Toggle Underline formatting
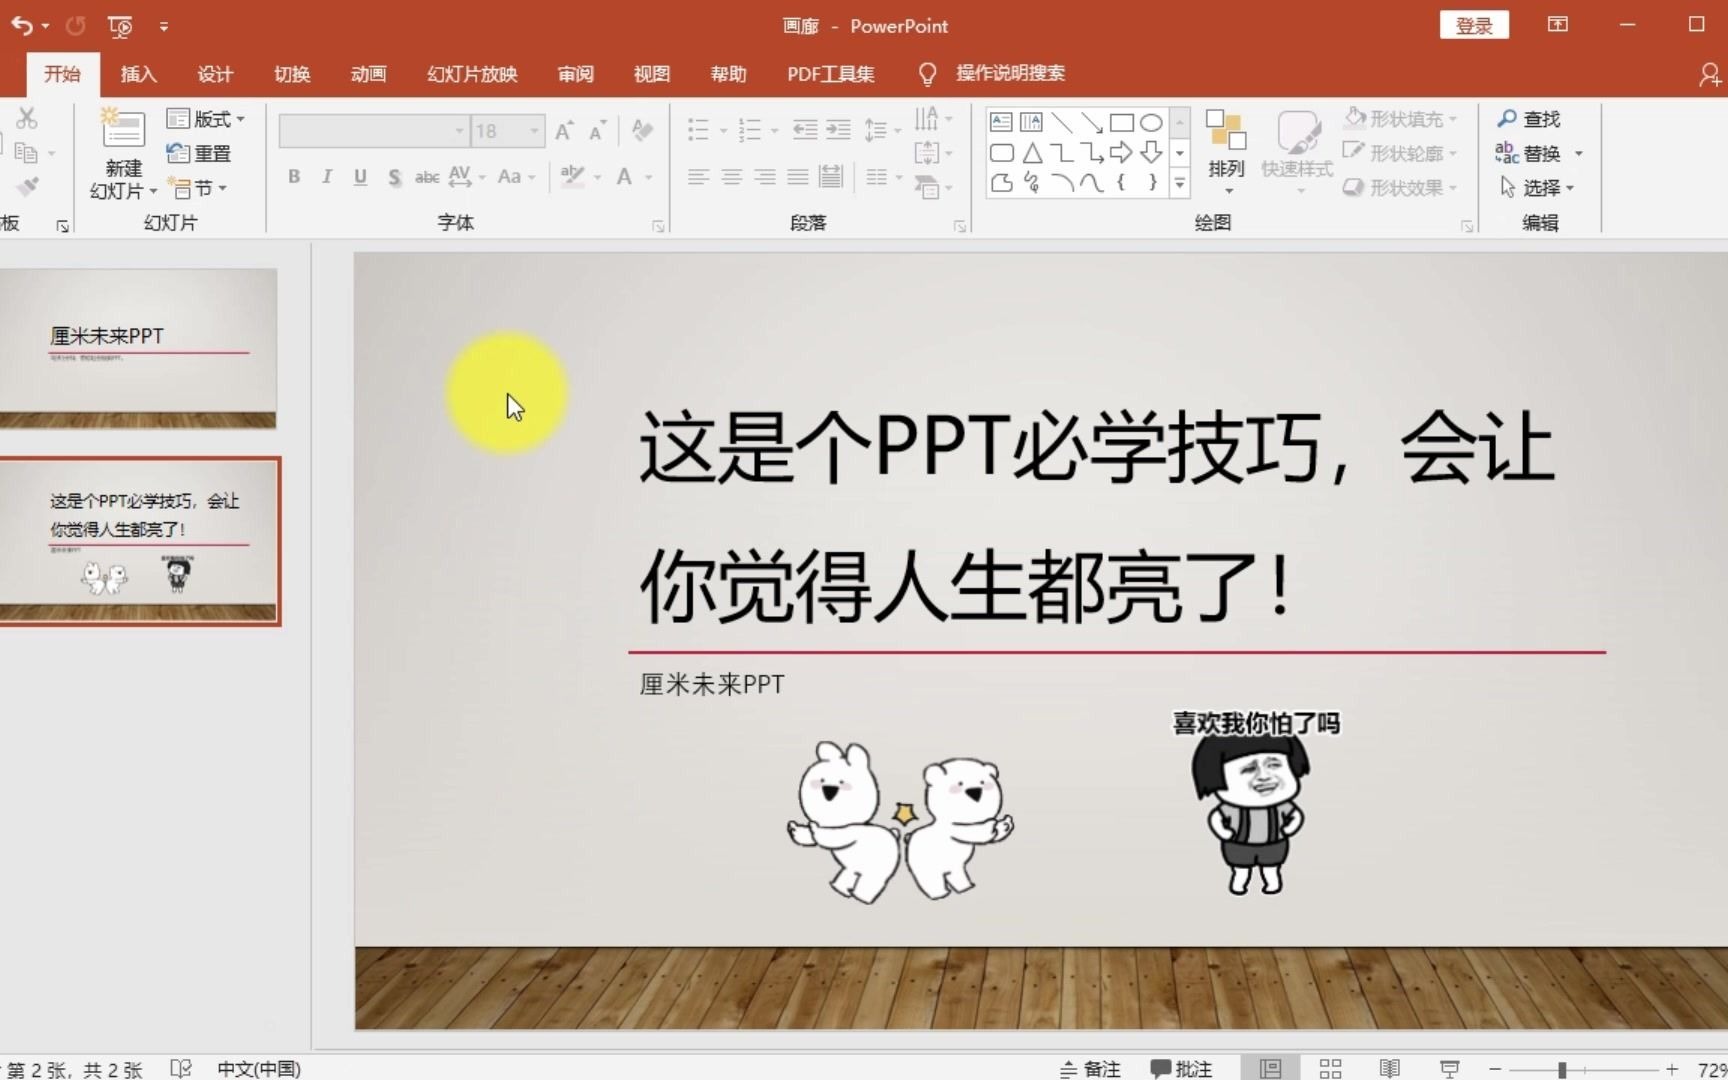Viewport: 1728px width, 1080px height. (x=360, y=177)
